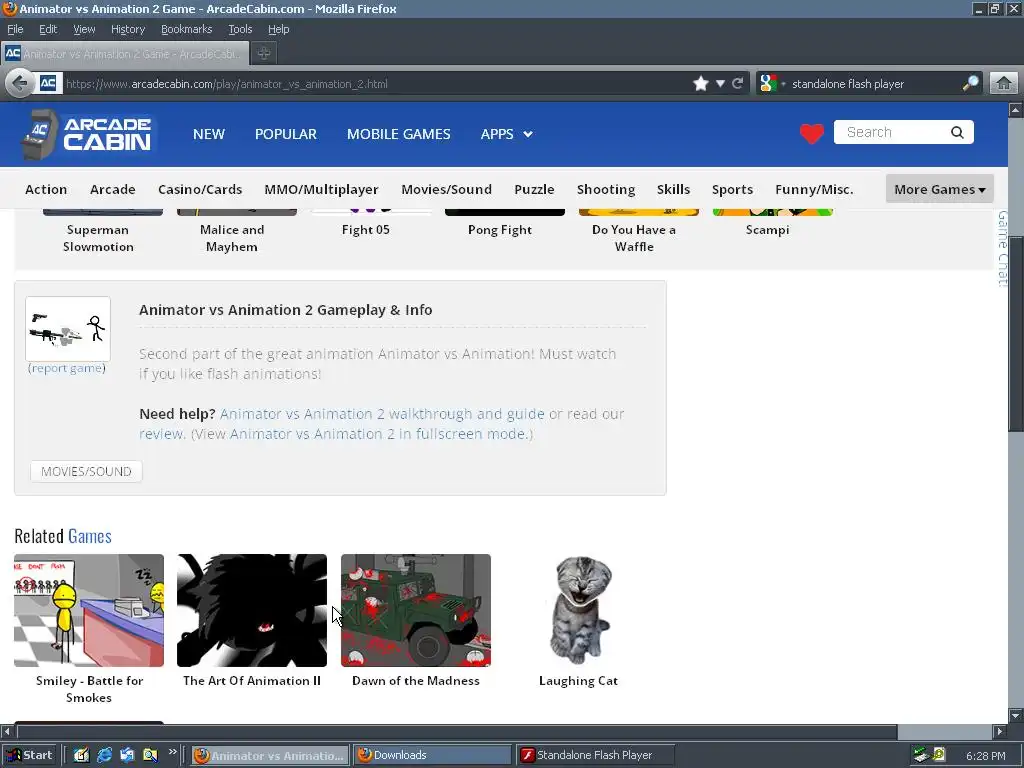Viewport: 1024px width, 768px height.
Task: Click the MOVIES/SOUND tag button
Action: [x=86, y=472]
